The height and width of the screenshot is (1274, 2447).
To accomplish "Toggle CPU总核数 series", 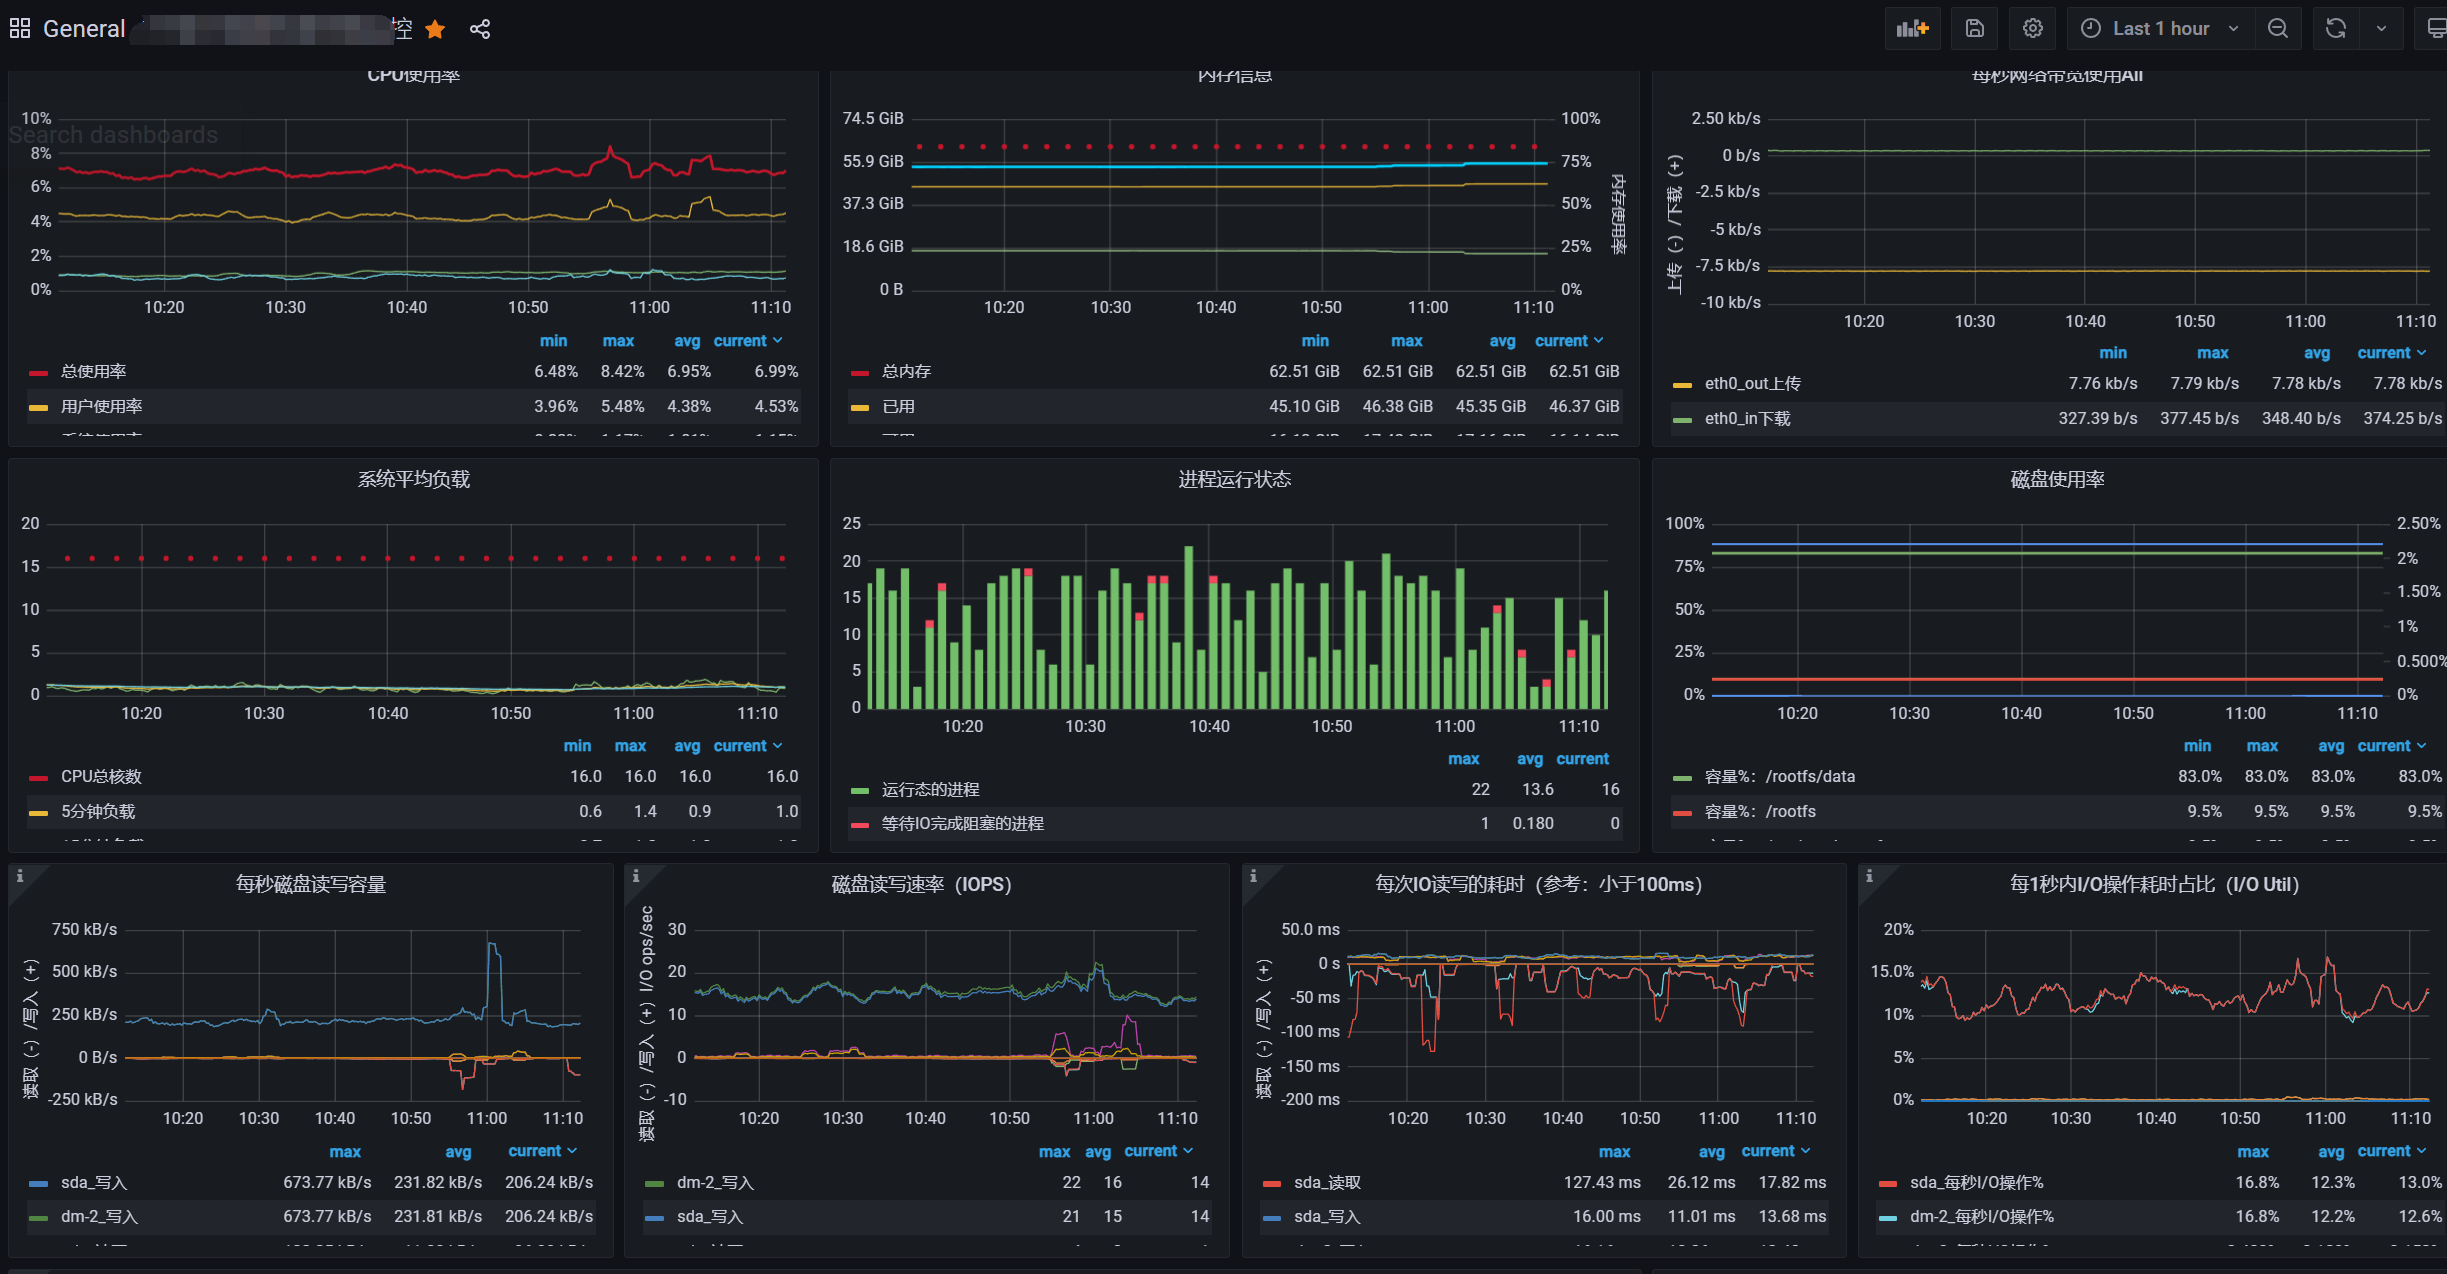I will [x=101, y=776].
